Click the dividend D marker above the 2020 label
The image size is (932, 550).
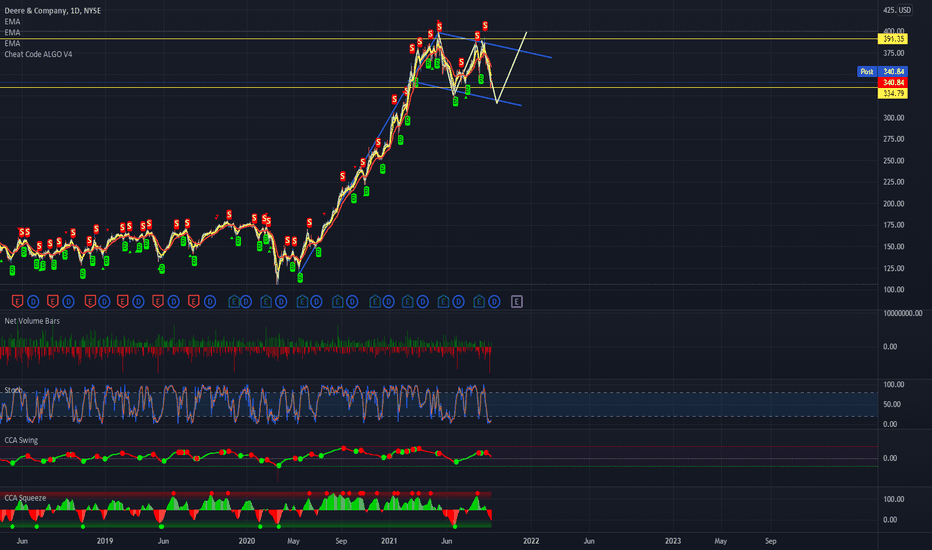(x=245, y=302)
